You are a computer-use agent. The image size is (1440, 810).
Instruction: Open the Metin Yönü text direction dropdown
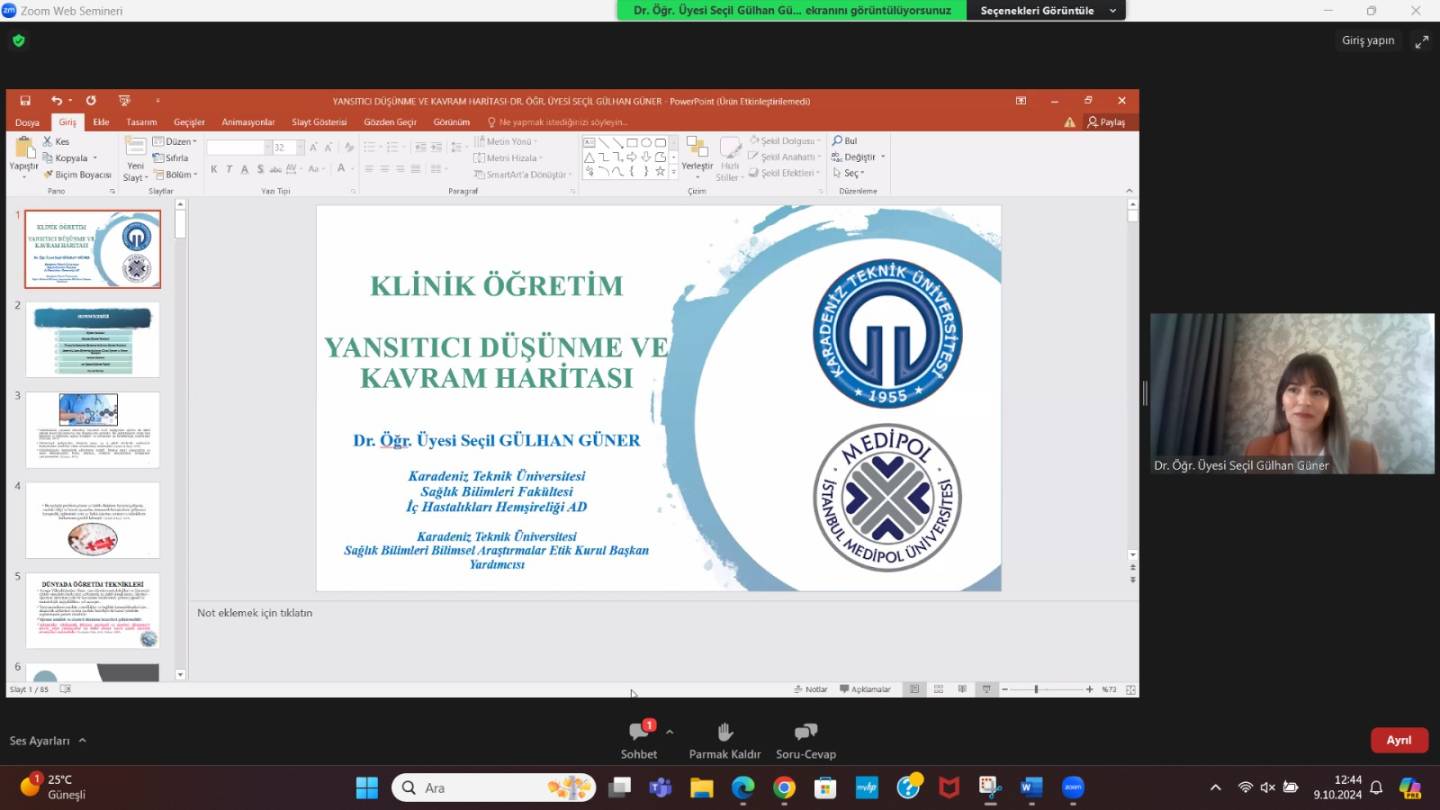506,142
